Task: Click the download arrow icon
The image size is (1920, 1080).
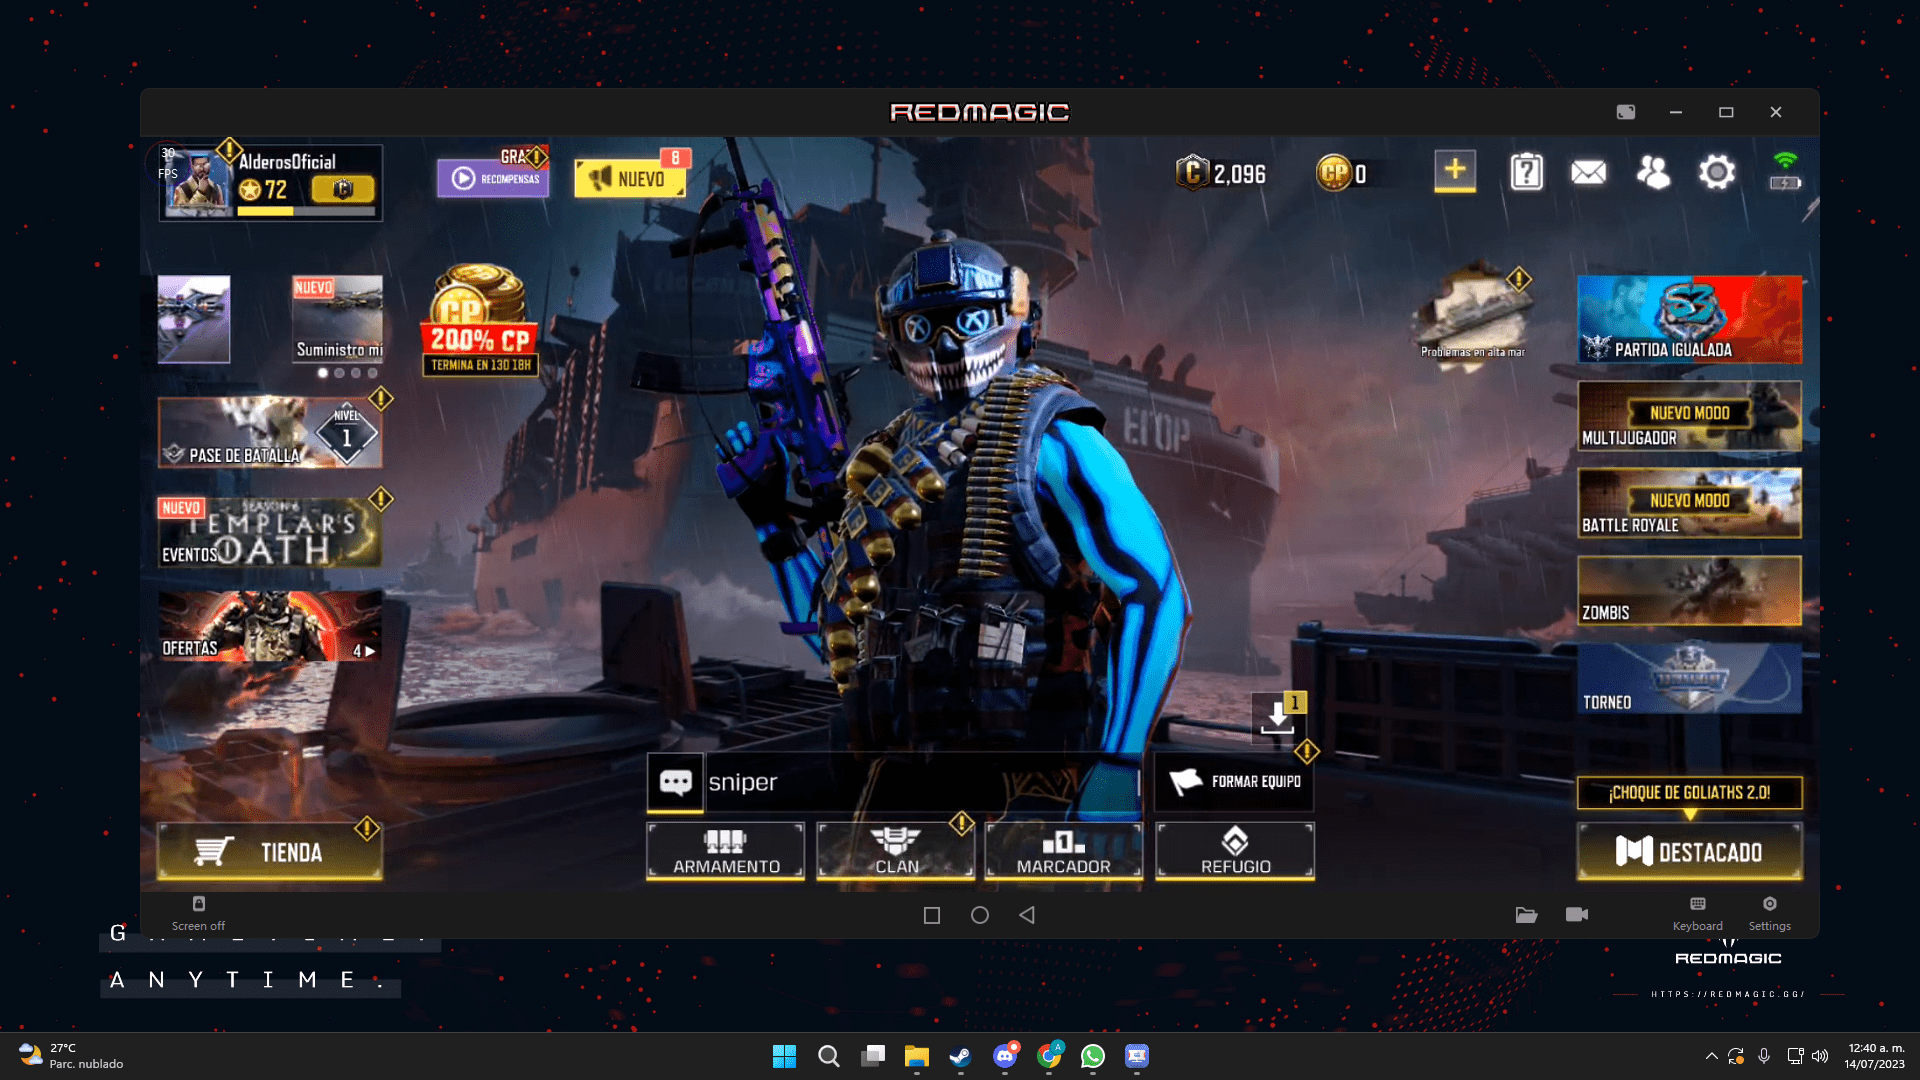Action: 1277,717
